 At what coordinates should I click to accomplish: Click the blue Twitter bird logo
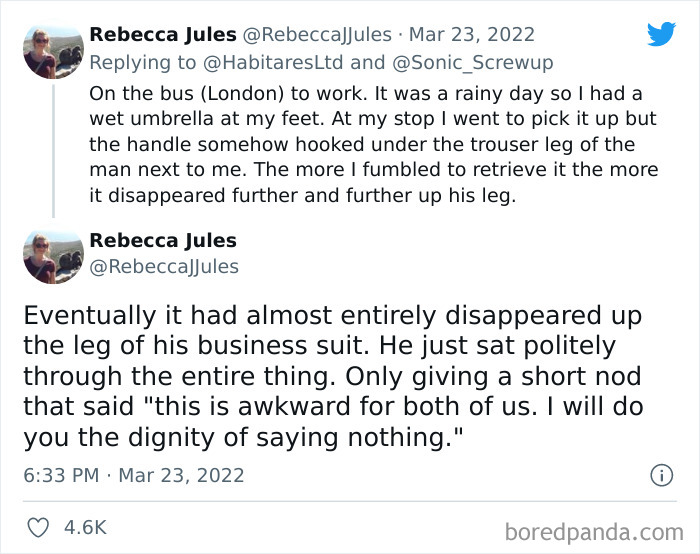[x=661, y=35]
